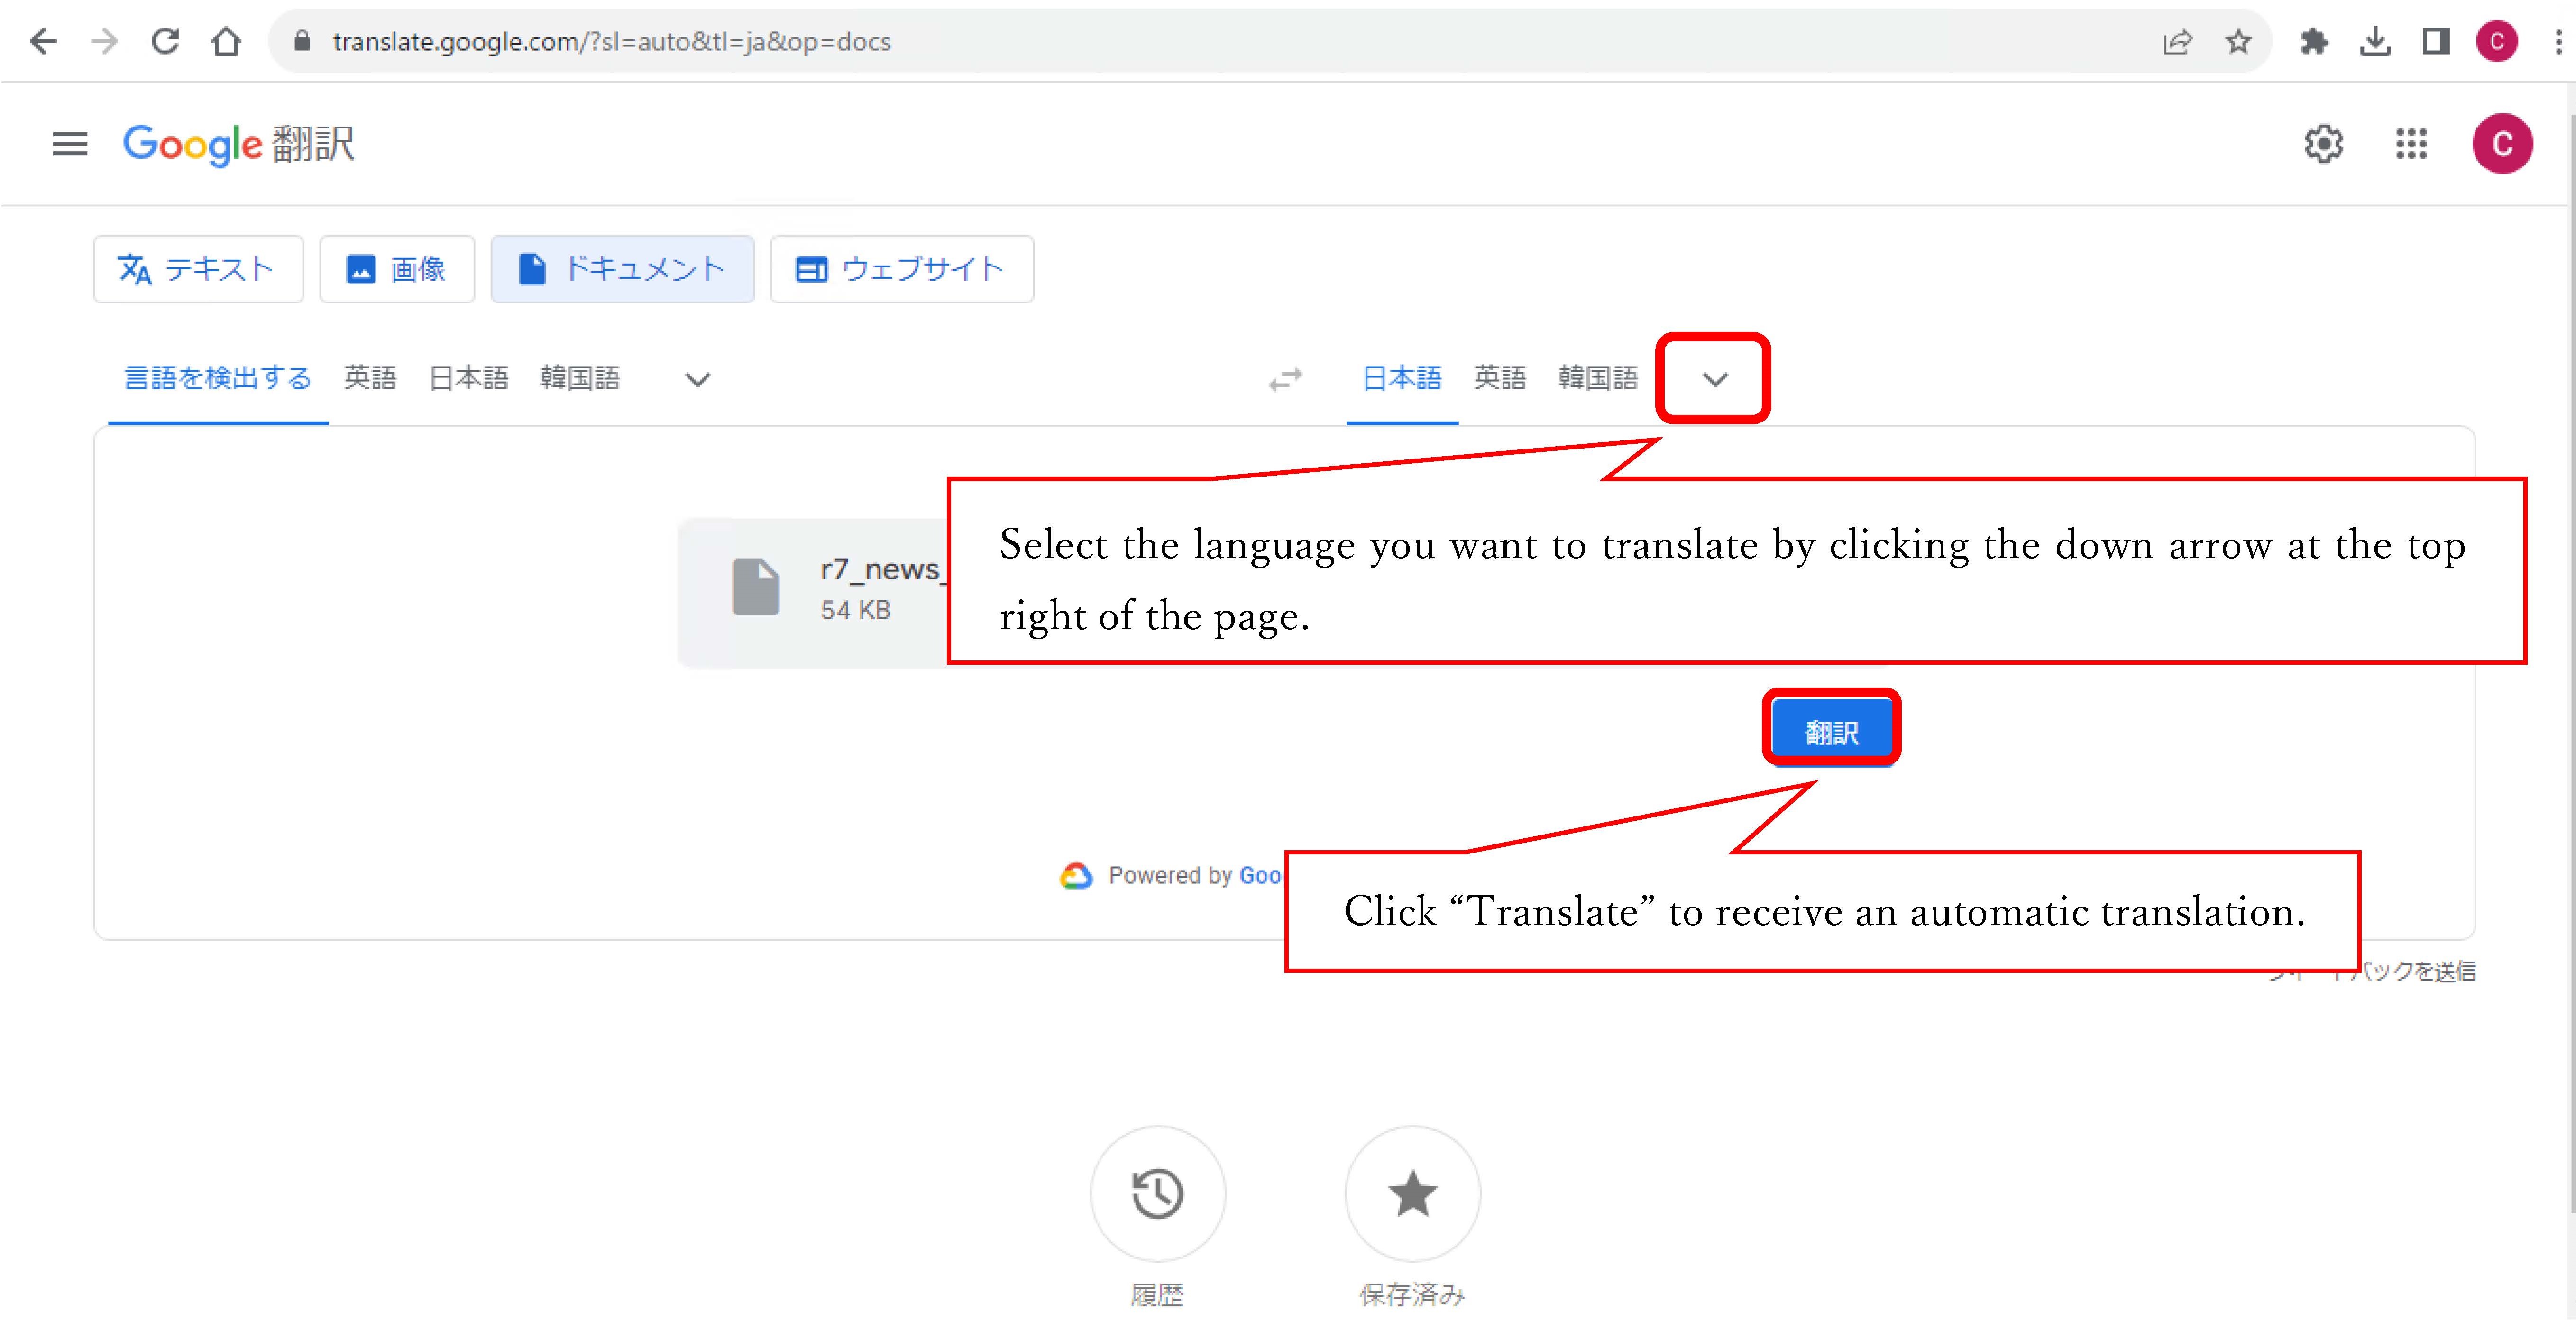Open the 保存済み saved star button
The width and height of the screenshot is (2576, 1330).
[x=1412, y=1193]
